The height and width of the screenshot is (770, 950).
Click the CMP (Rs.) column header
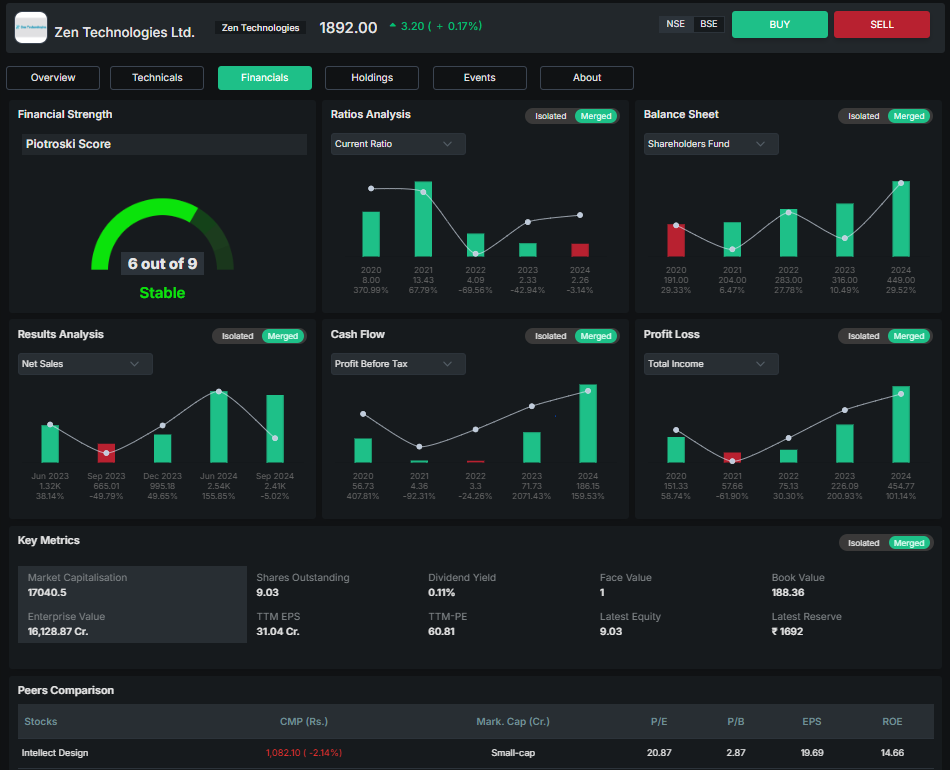pos(304,722)
